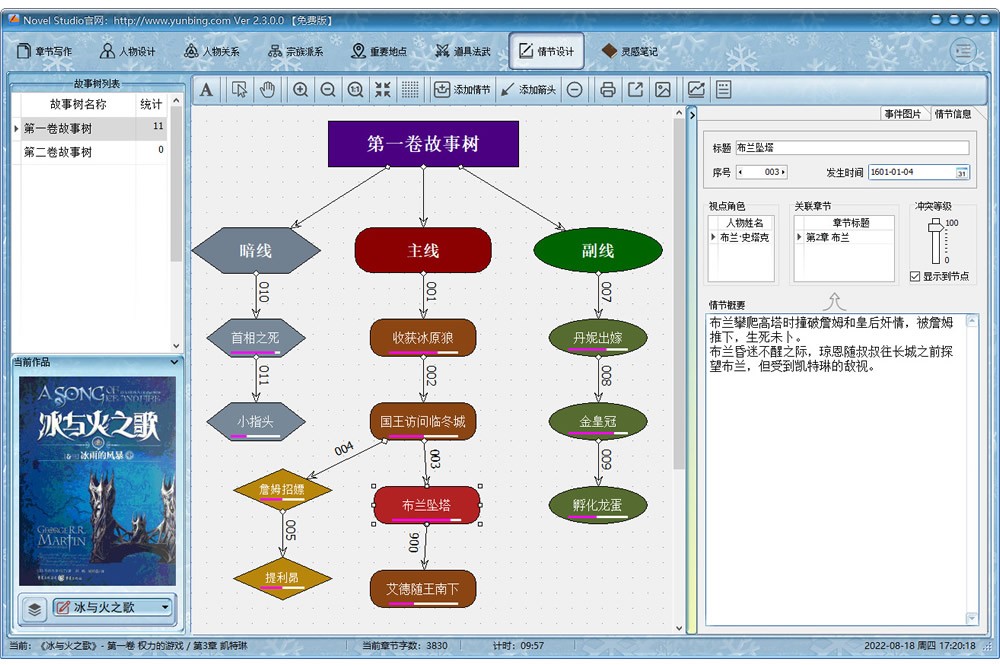The image size is (1000, 666).
Task: Toggle the canvas grid dots icon
Action: (x=410, y=90)
